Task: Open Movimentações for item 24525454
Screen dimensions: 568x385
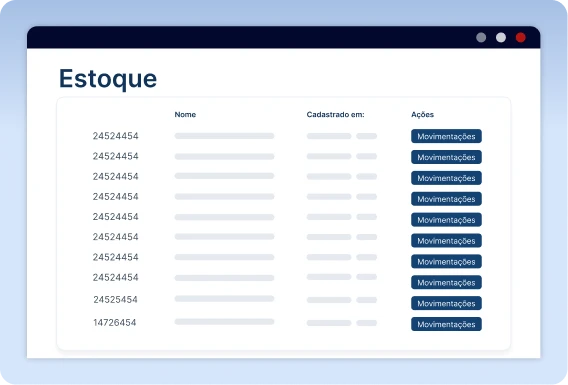Action: pyautogui.click(x=446, y=303)
